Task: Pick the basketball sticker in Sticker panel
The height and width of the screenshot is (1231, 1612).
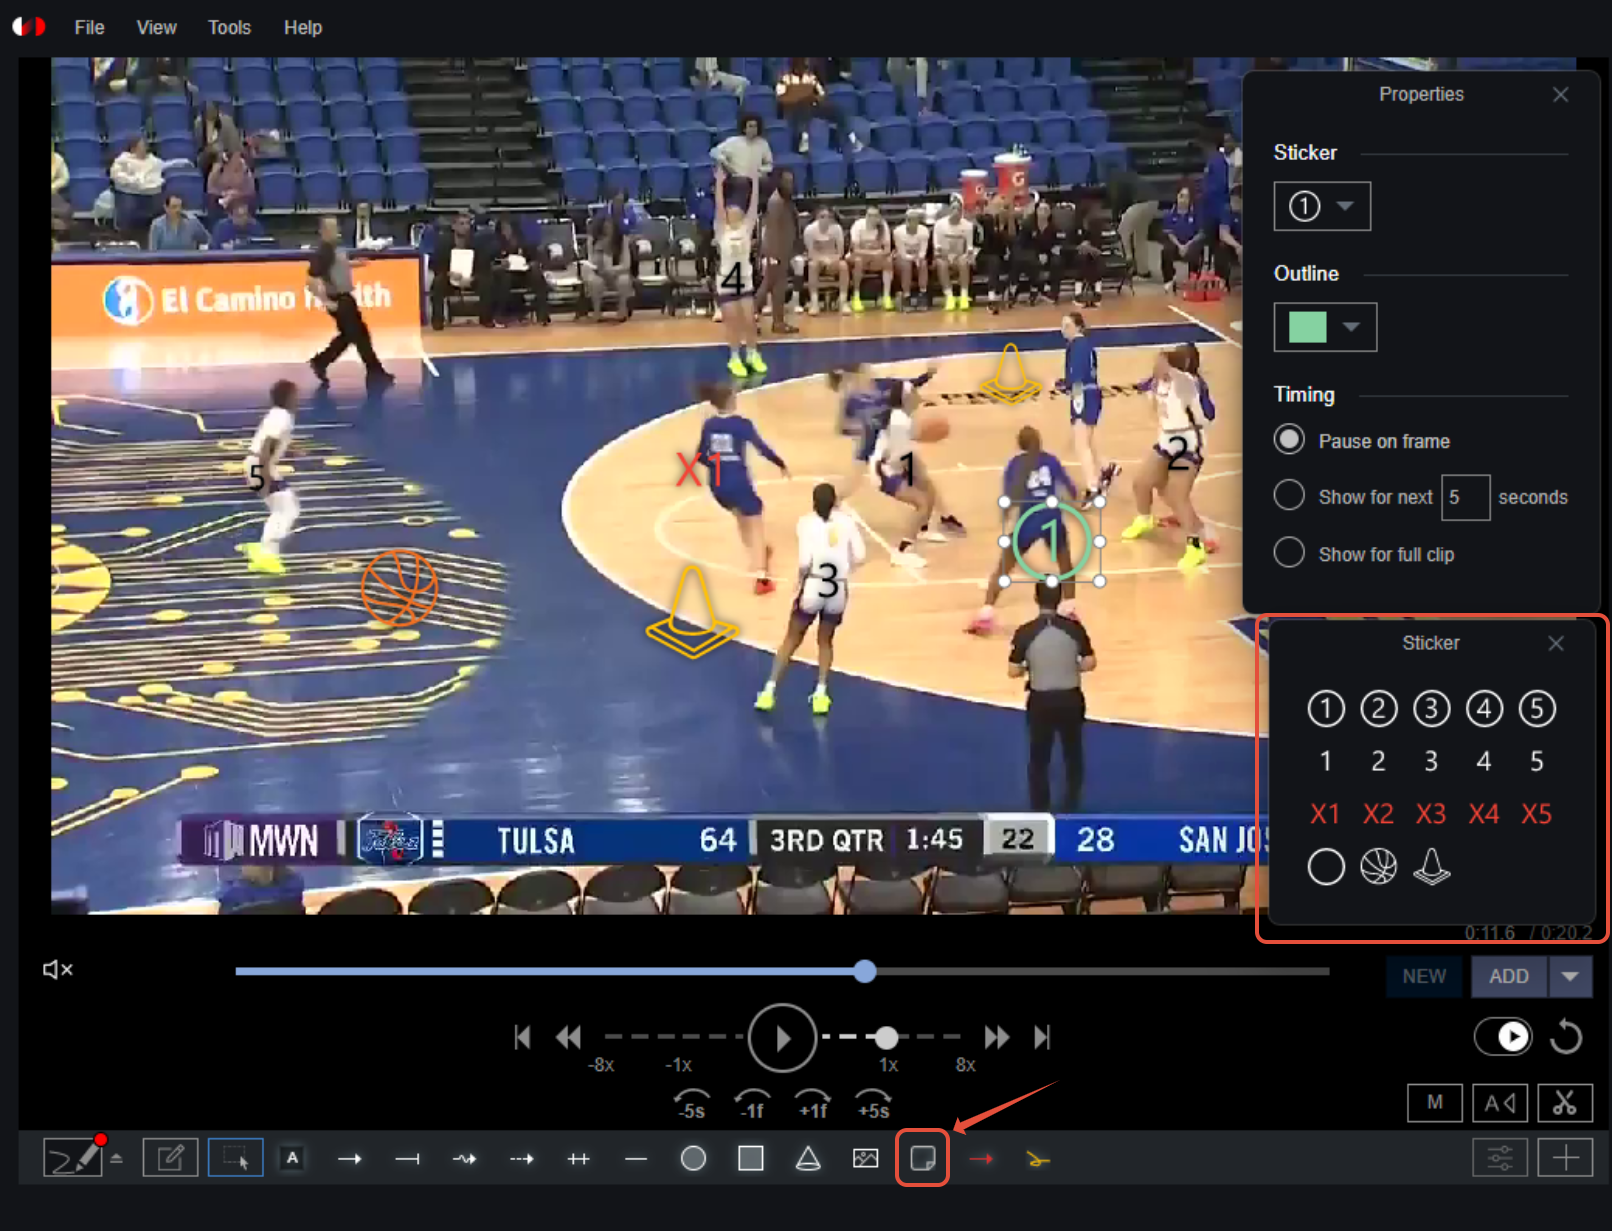Action: pyautogui.click(x=1378, y=866)
